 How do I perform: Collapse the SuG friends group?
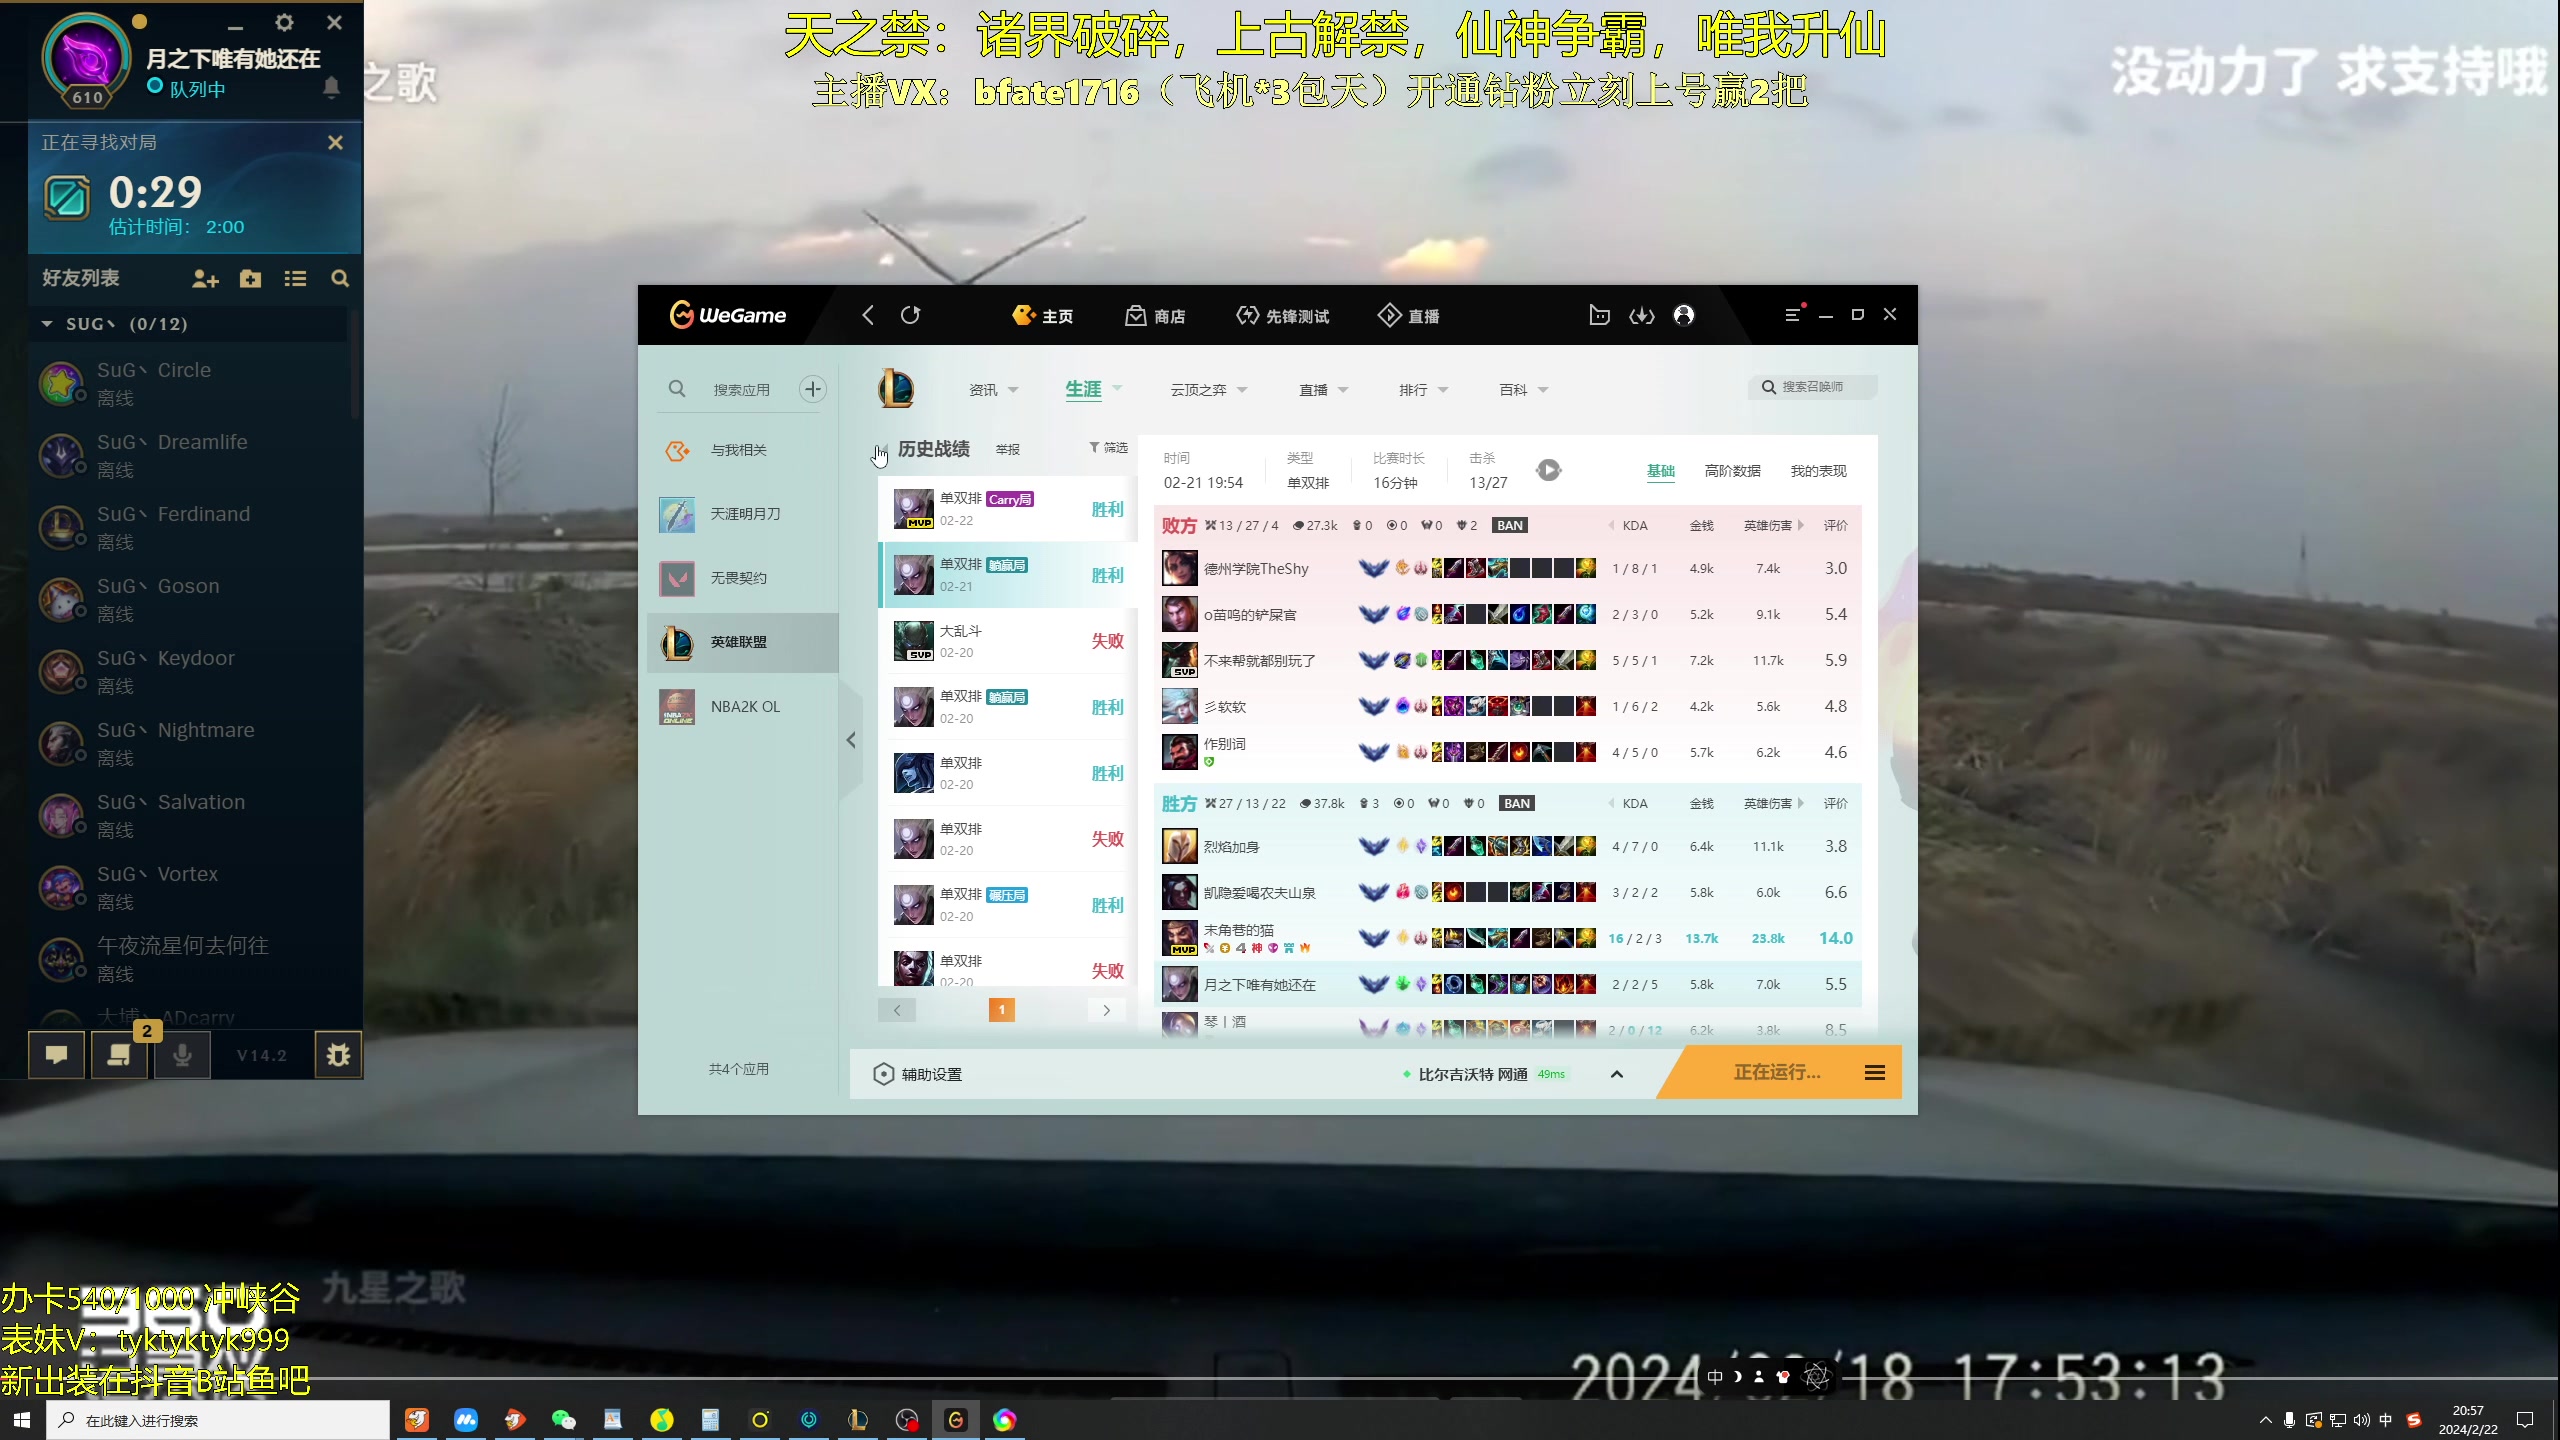pos(46,323)
